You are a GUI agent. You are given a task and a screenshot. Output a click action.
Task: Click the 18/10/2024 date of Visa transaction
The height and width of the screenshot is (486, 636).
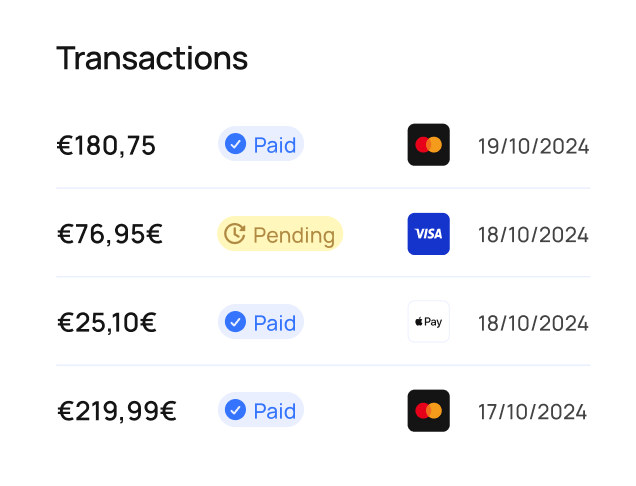(x=533, y=235)
